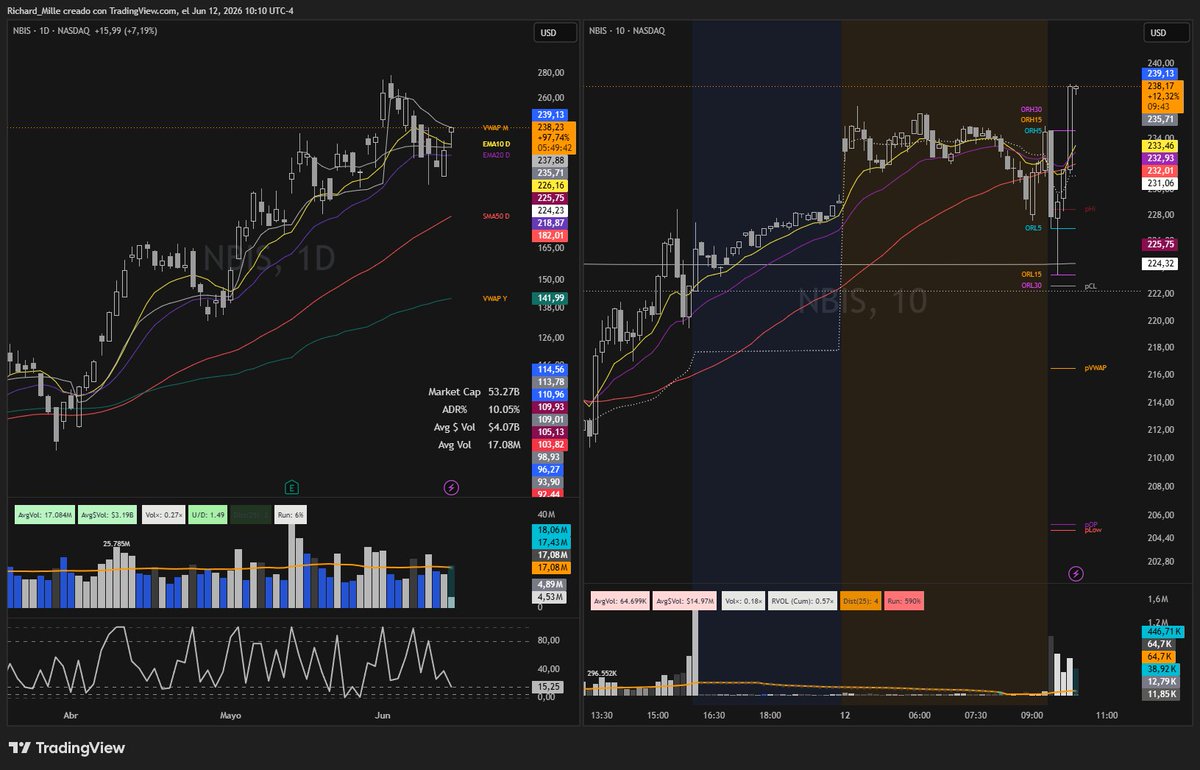Click the maroon 225,75 tag on 10-minute axis
This screenshot has width=1200, height=770.
coord(1160,245)
